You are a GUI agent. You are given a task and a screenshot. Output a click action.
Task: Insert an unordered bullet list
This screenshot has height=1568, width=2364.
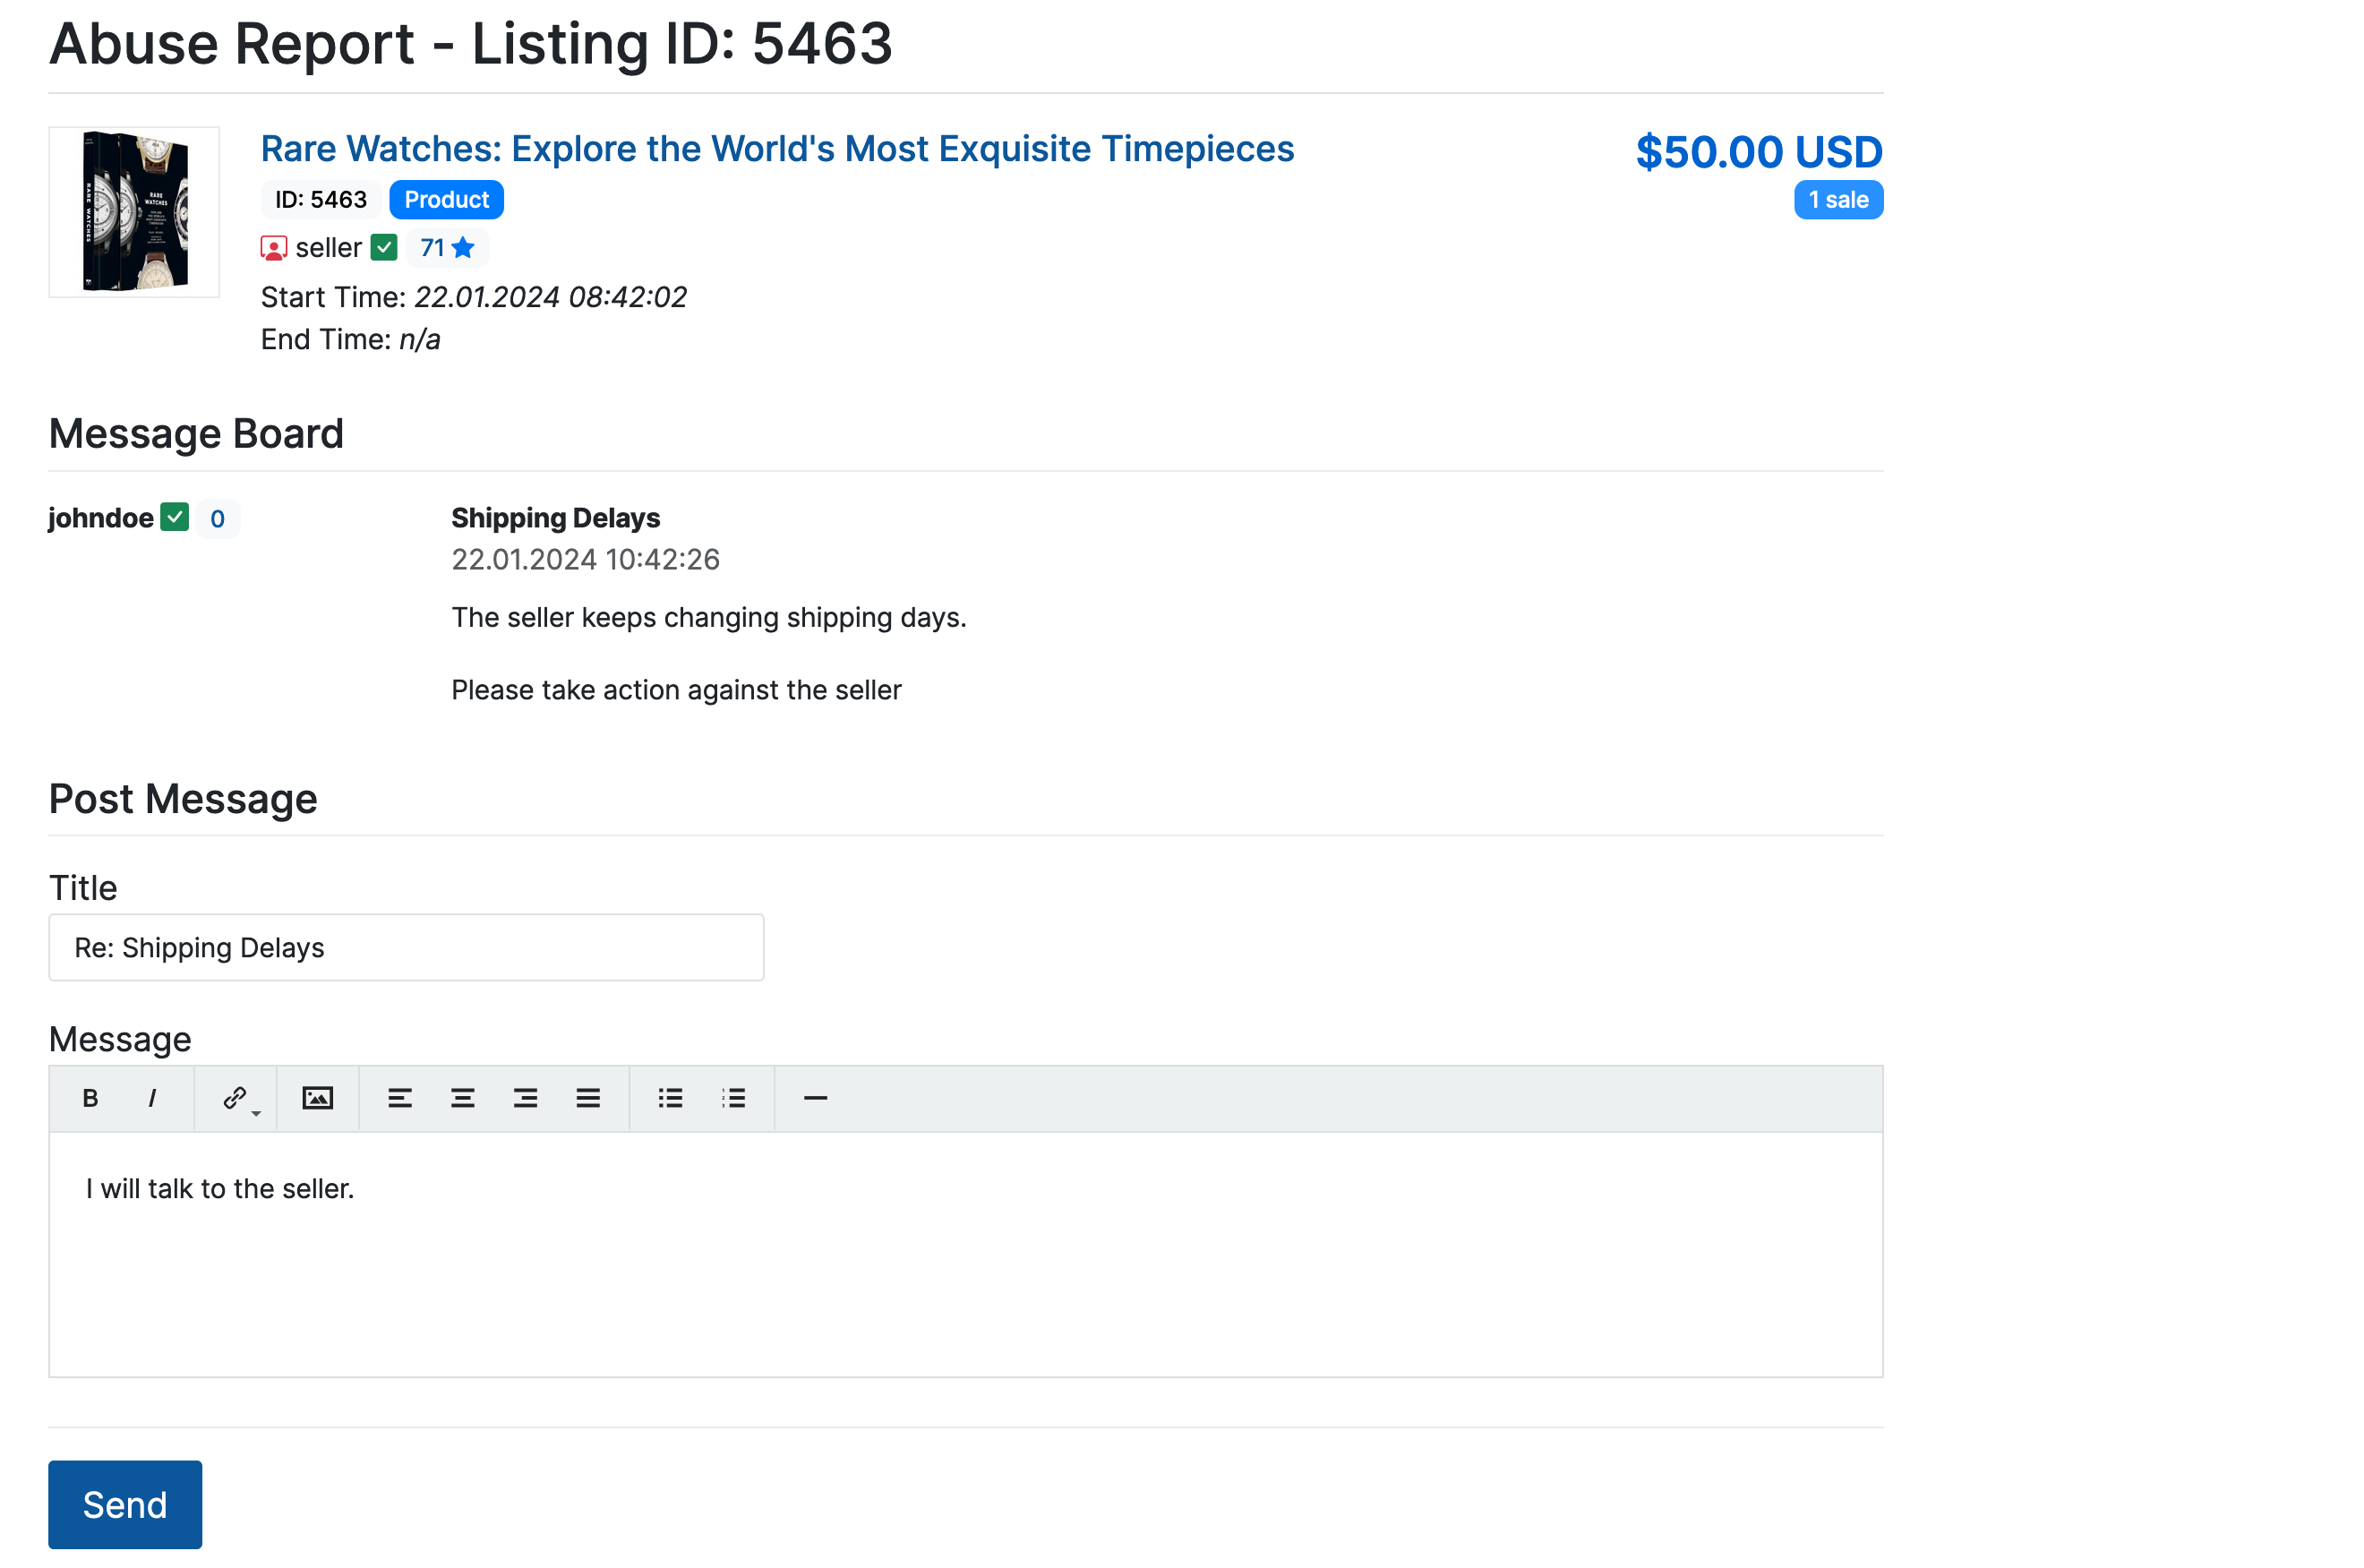pyautogui.click(x=670, y=1098)
